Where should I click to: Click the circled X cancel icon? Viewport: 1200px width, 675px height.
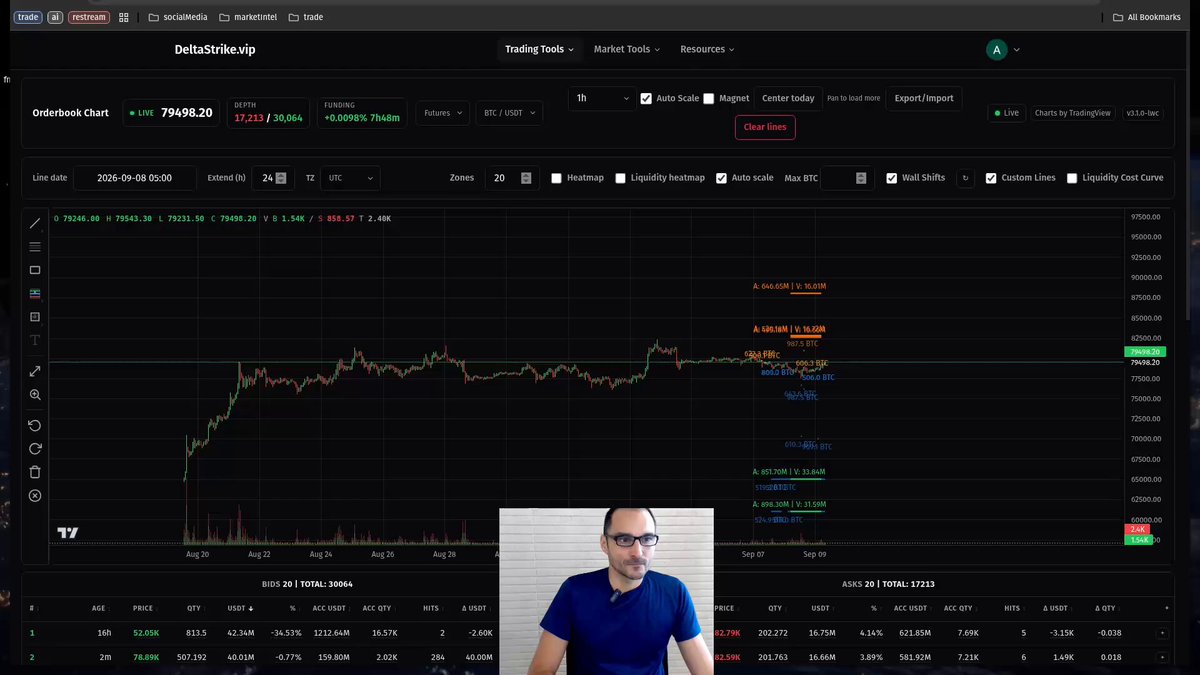point(35,496)
